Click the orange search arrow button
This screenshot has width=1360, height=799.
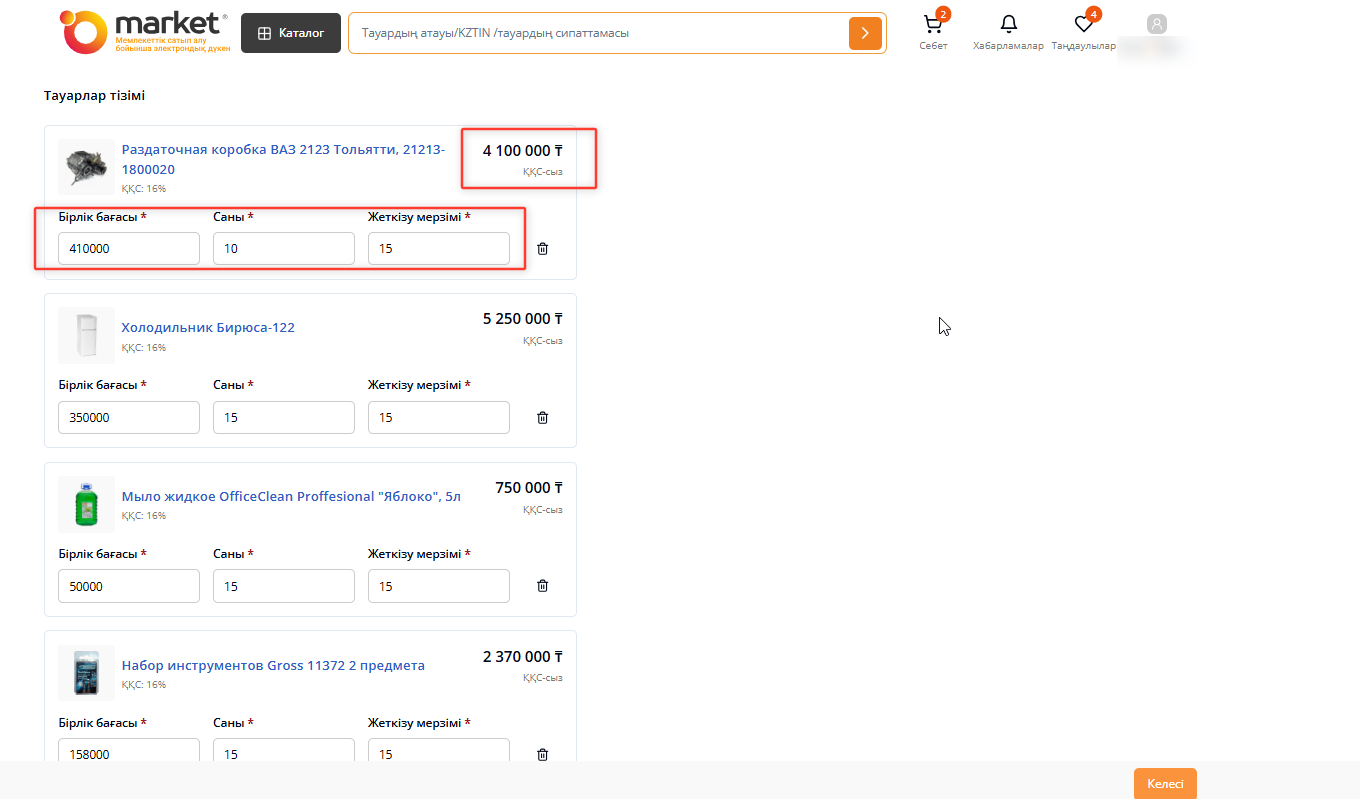865,33
